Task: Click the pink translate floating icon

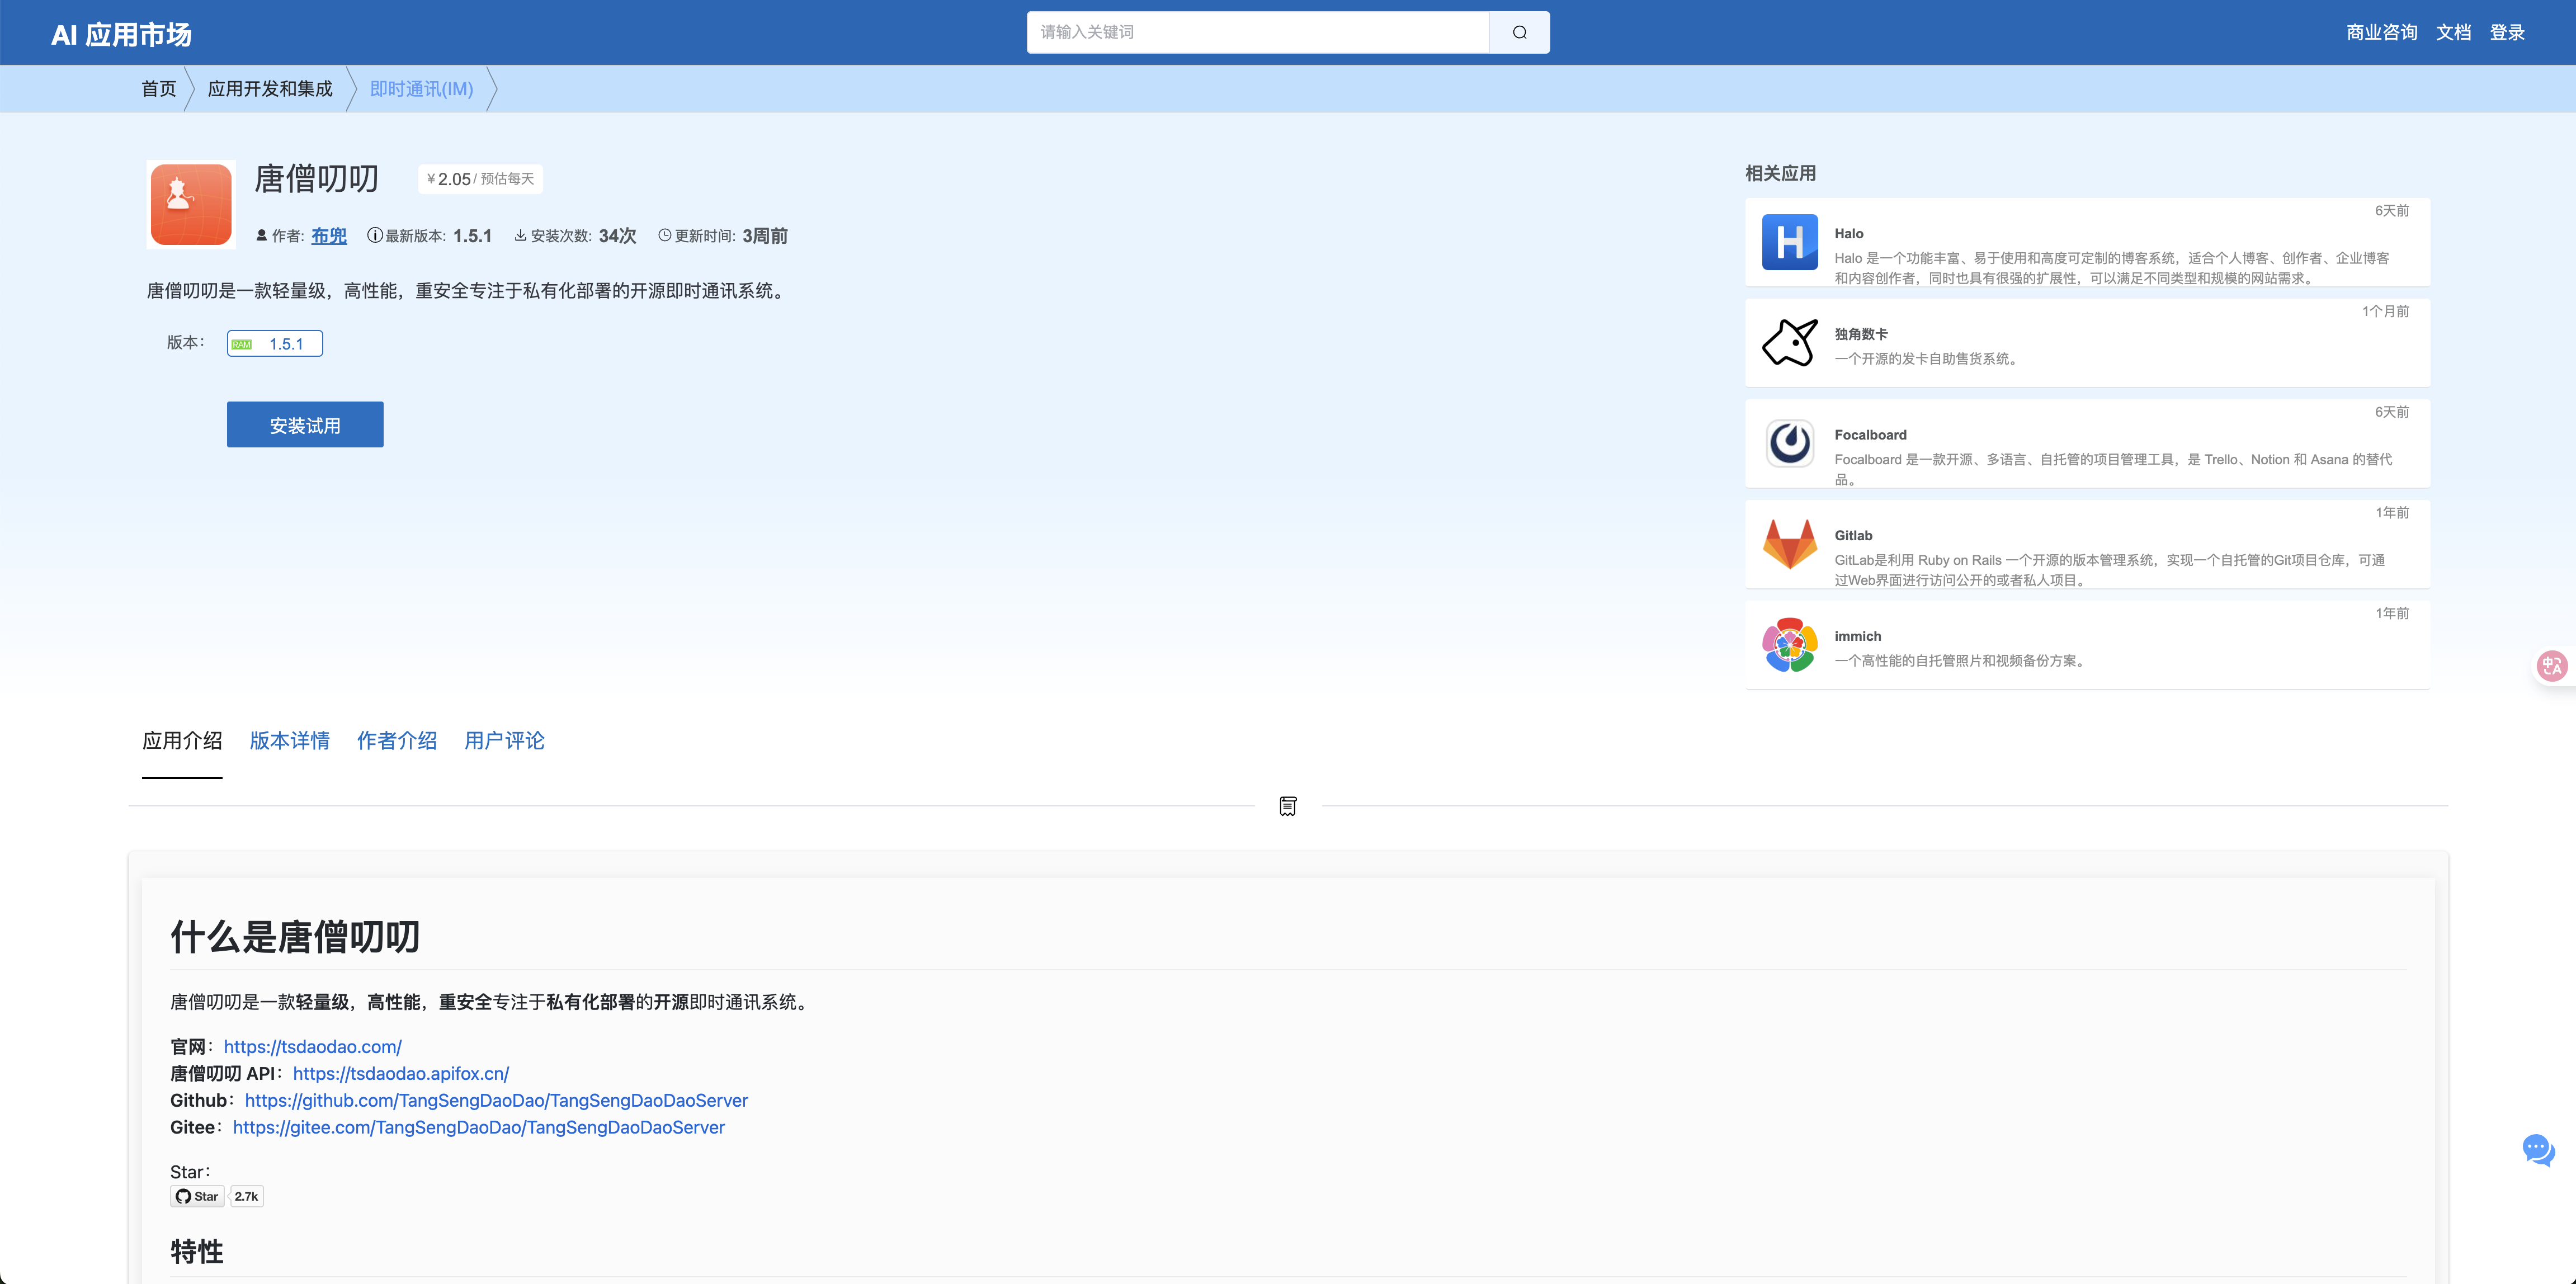Action: click(2551, 665)
